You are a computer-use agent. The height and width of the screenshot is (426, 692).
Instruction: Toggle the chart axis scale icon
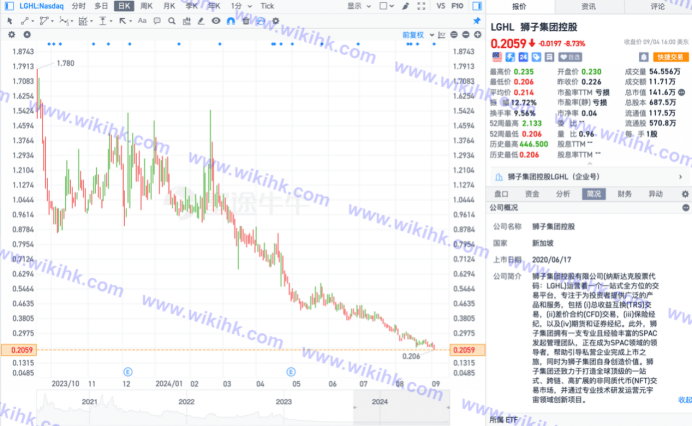tap(441, 35)
